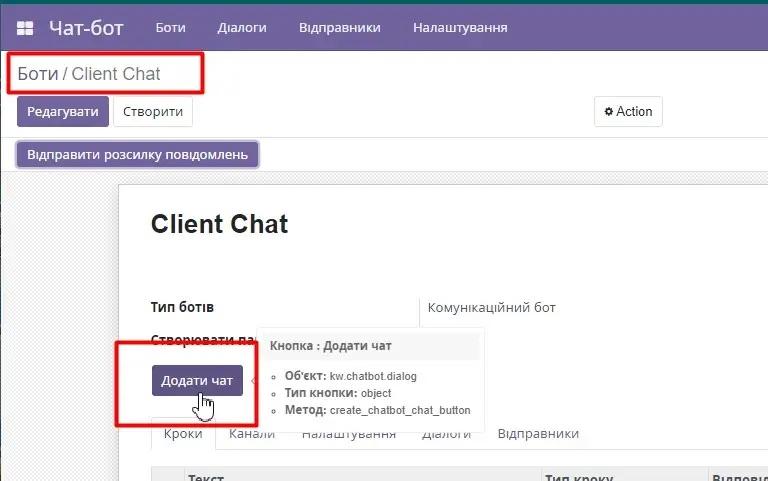This screenshot has height=481, width=768.
Task: Click the Комунікаційний бот value
Action: point(492,308)
